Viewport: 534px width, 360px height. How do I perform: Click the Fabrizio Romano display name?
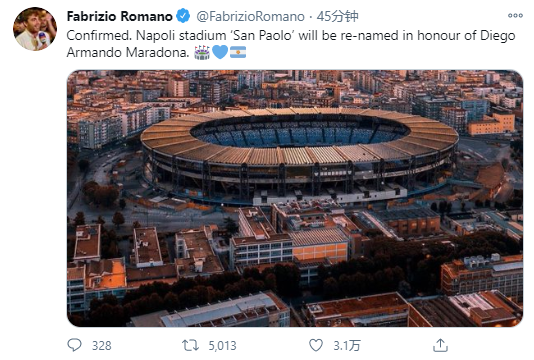(120, 16)
